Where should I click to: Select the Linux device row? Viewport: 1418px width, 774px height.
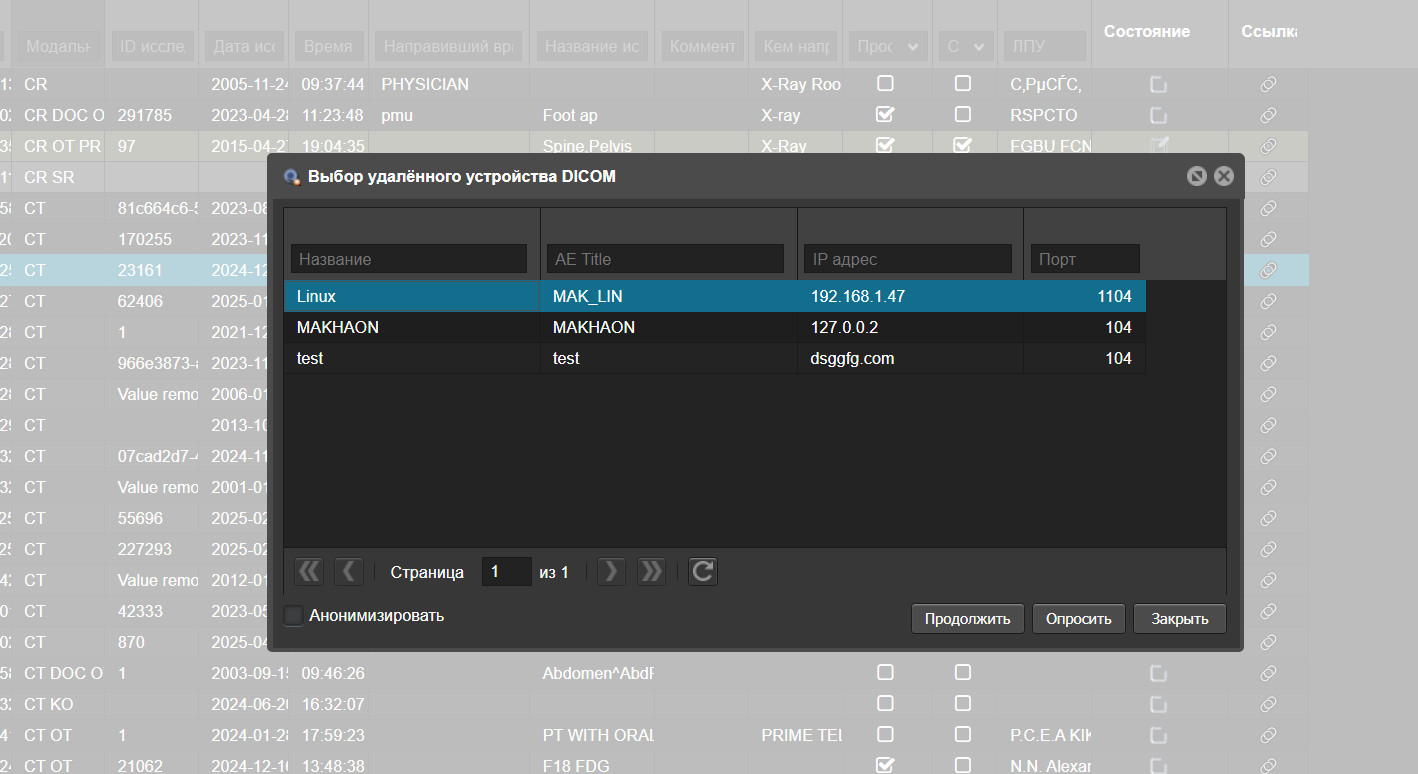[x=714, y=296]
